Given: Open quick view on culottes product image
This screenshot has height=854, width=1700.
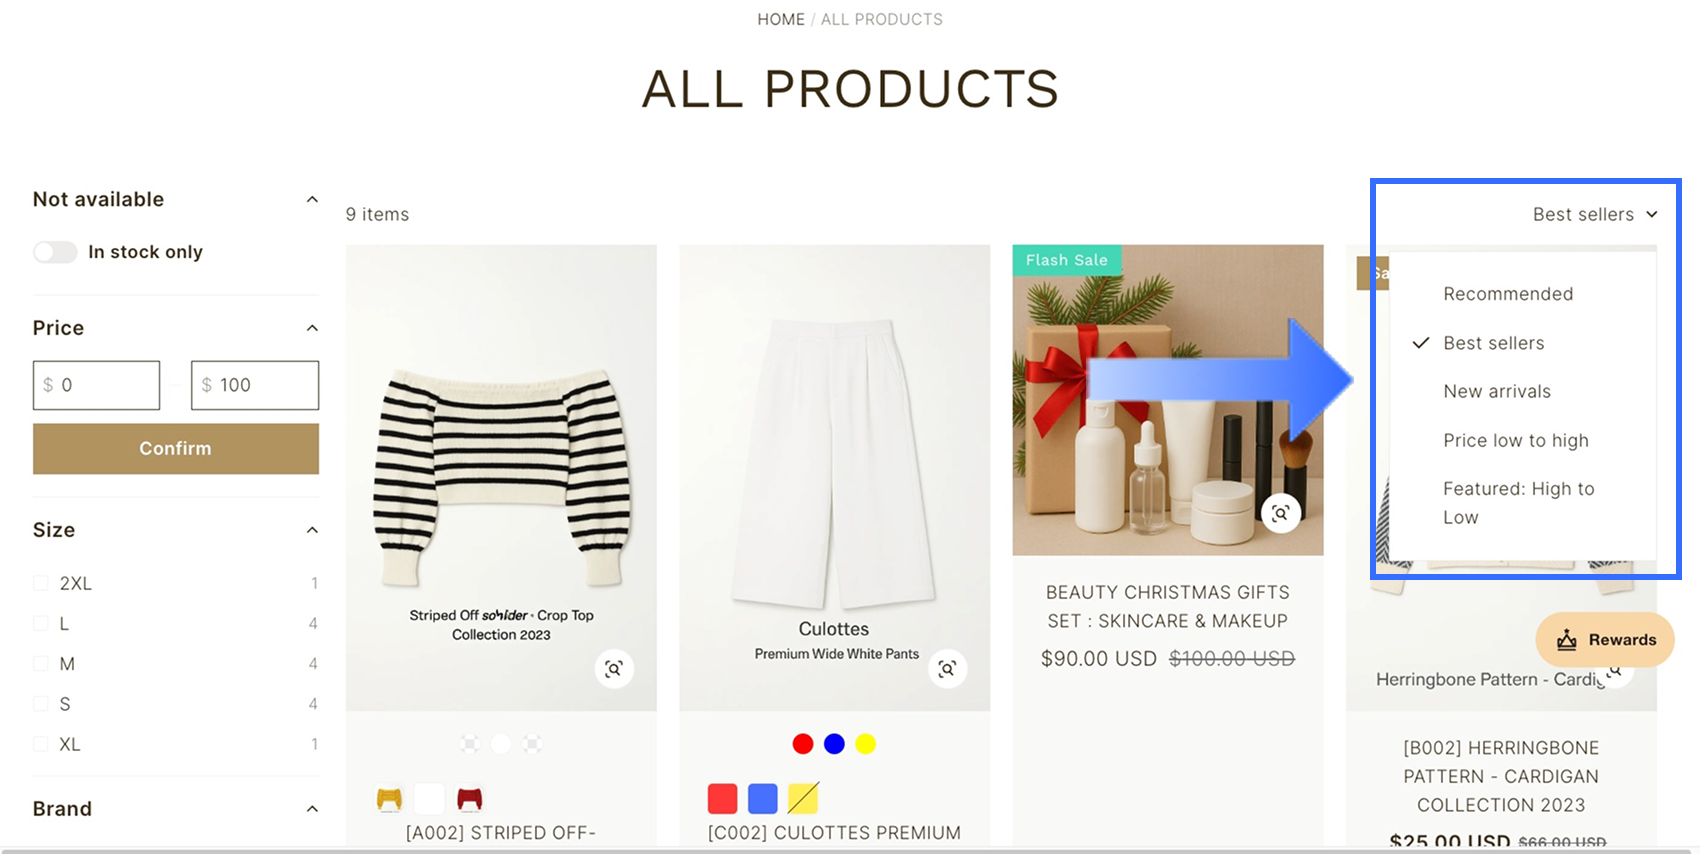Looking at the screenshot, I should pos(947,669).
